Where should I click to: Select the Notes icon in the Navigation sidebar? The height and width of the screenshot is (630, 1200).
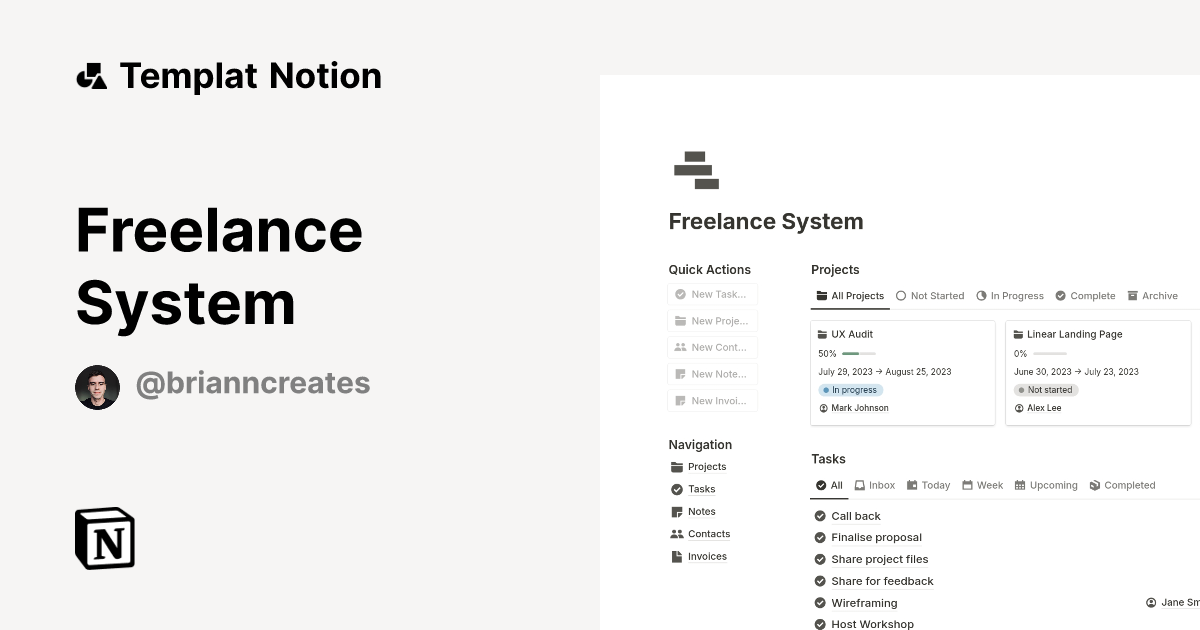(x=677, y=511)
